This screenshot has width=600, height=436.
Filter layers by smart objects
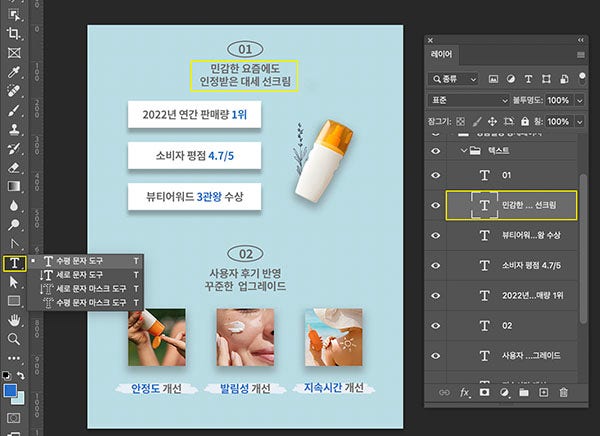(x=564, y=79)
